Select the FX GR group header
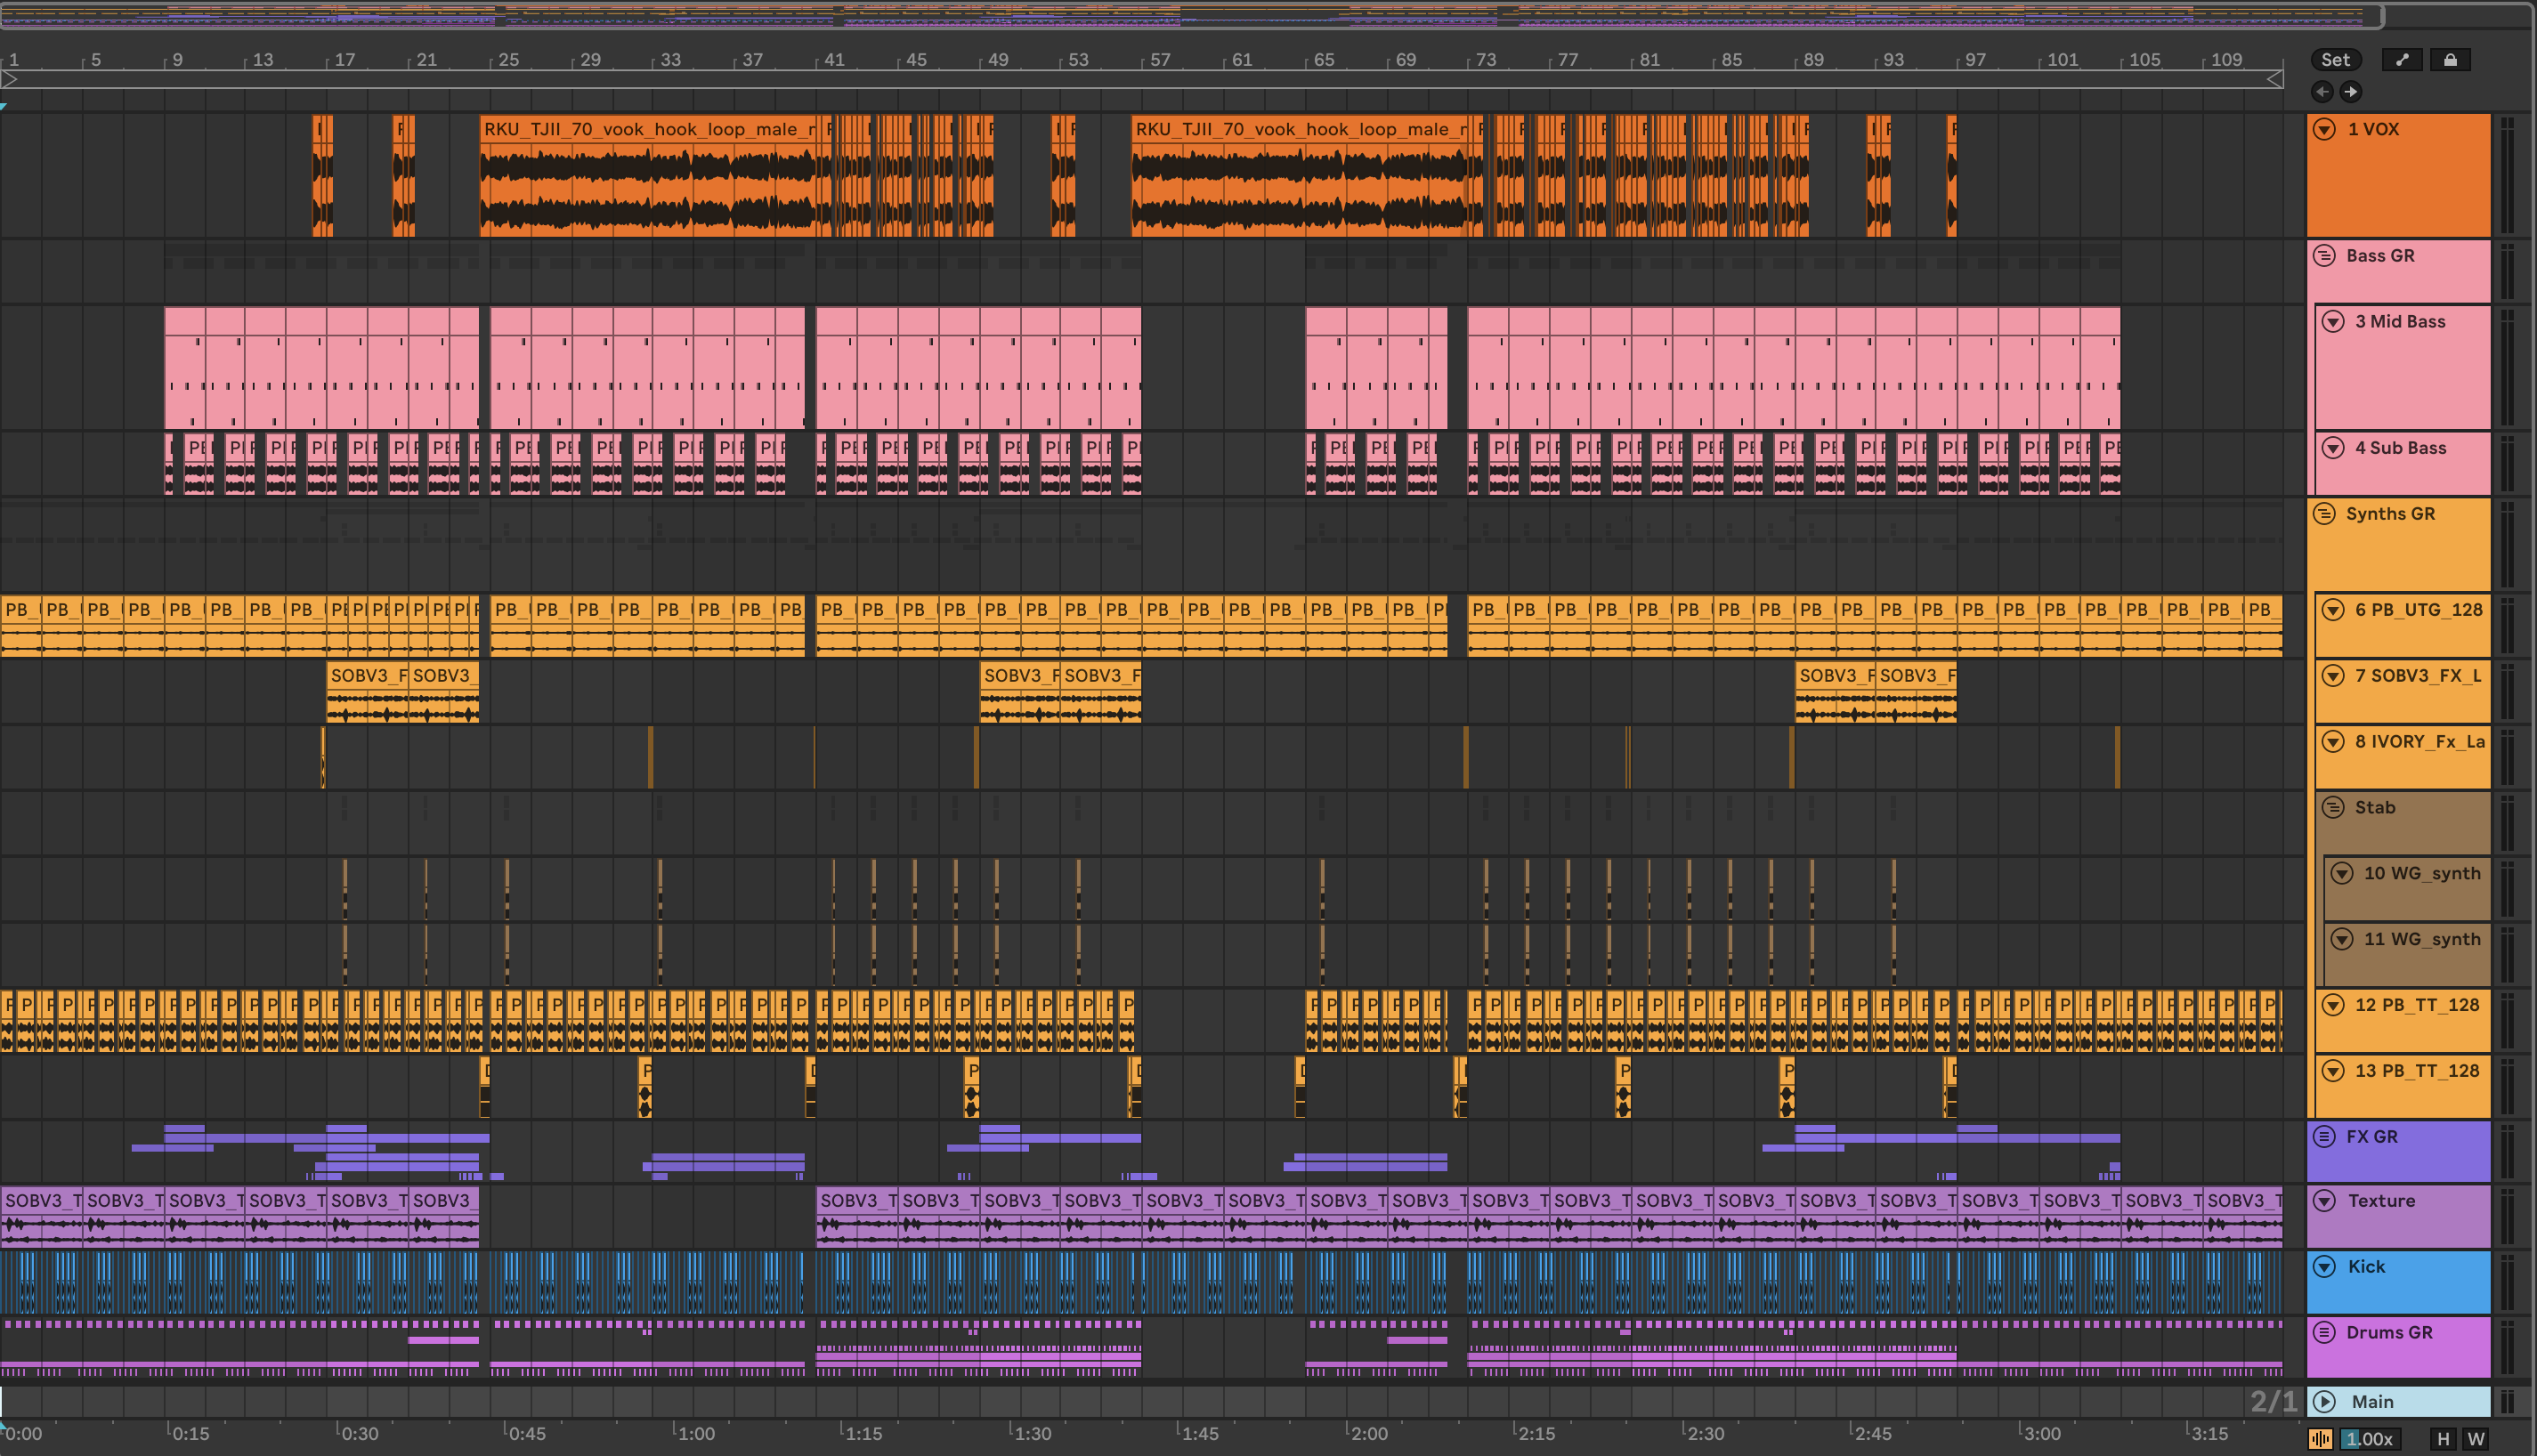2537x1456 pixels. (x=2372, y=1136)
